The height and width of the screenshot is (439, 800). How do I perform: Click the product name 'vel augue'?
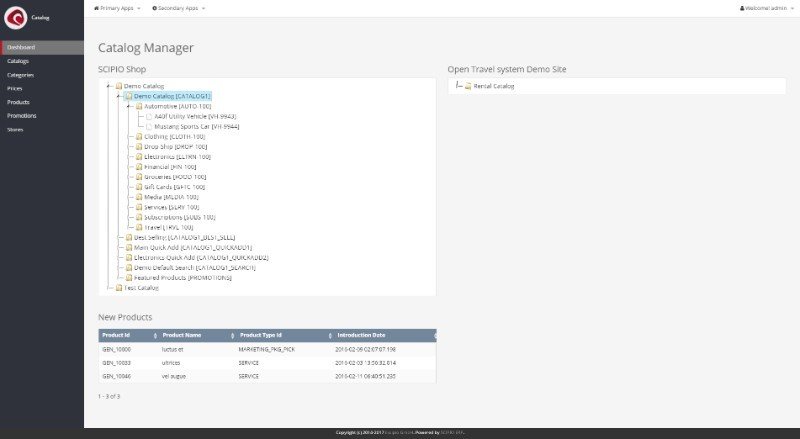click(x=173, y=376)
